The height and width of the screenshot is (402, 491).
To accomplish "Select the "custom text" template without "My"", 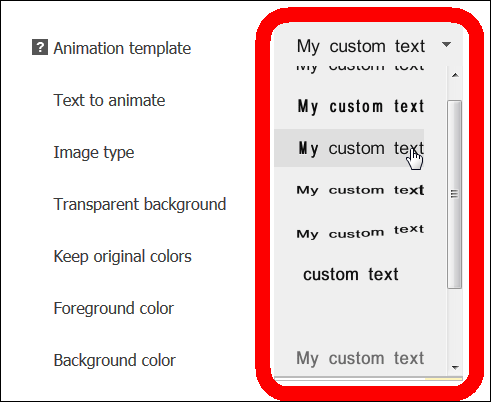I will [351, 275].
